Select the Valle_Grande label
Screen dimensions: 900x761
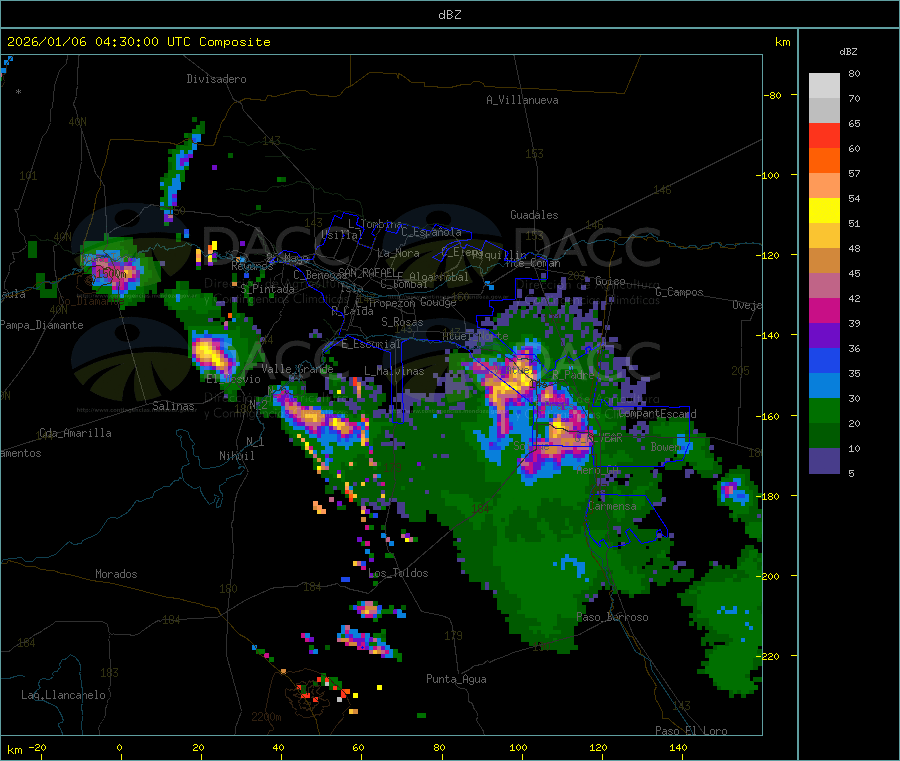pyautogui.click(x=297, y=368)
